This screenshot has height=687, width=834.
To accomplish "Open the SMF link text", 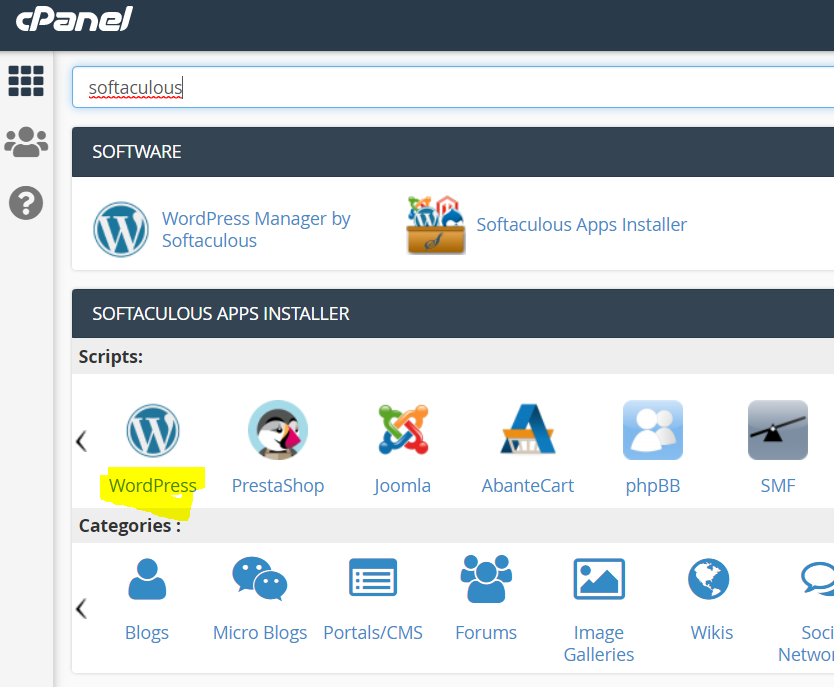I will coord(778,485).
